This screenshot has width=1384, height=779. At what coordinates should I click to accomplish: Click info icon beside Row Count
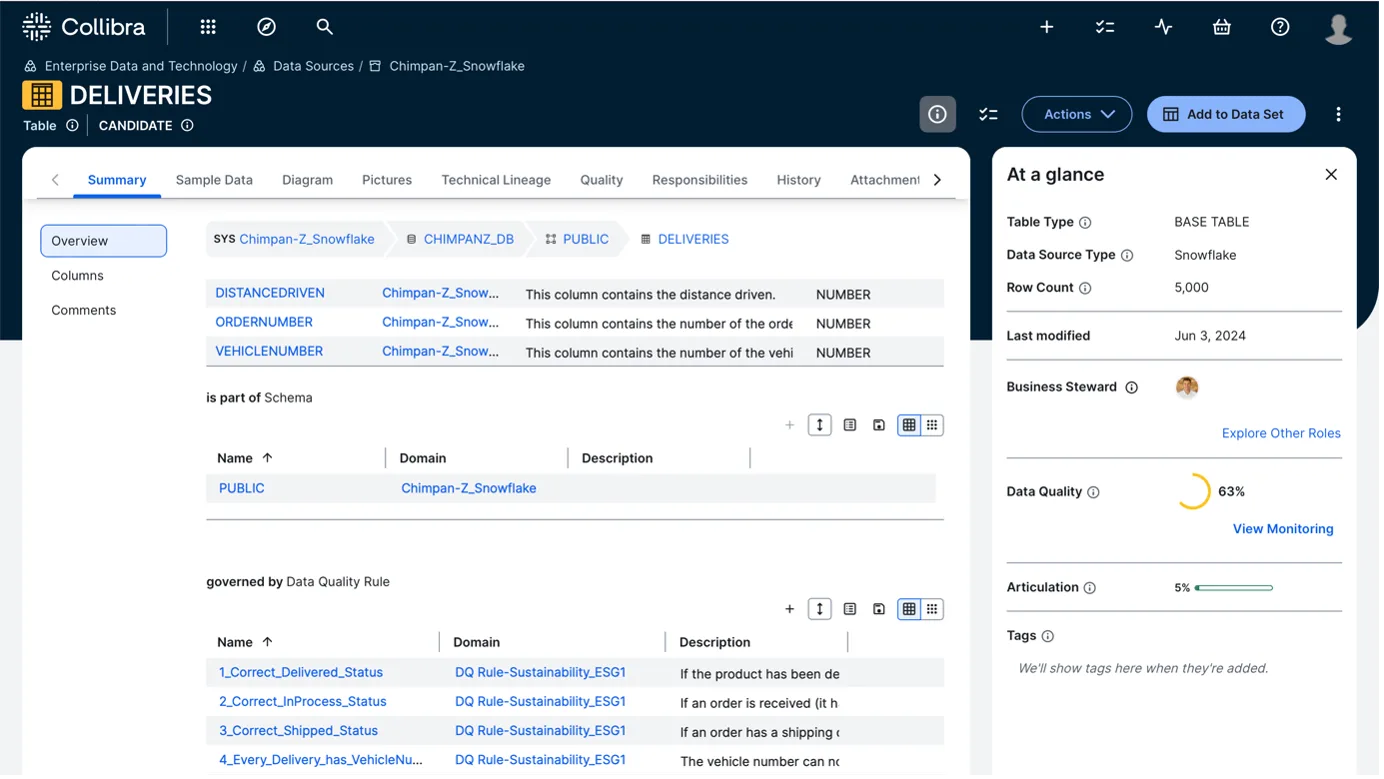[1085, 288]
